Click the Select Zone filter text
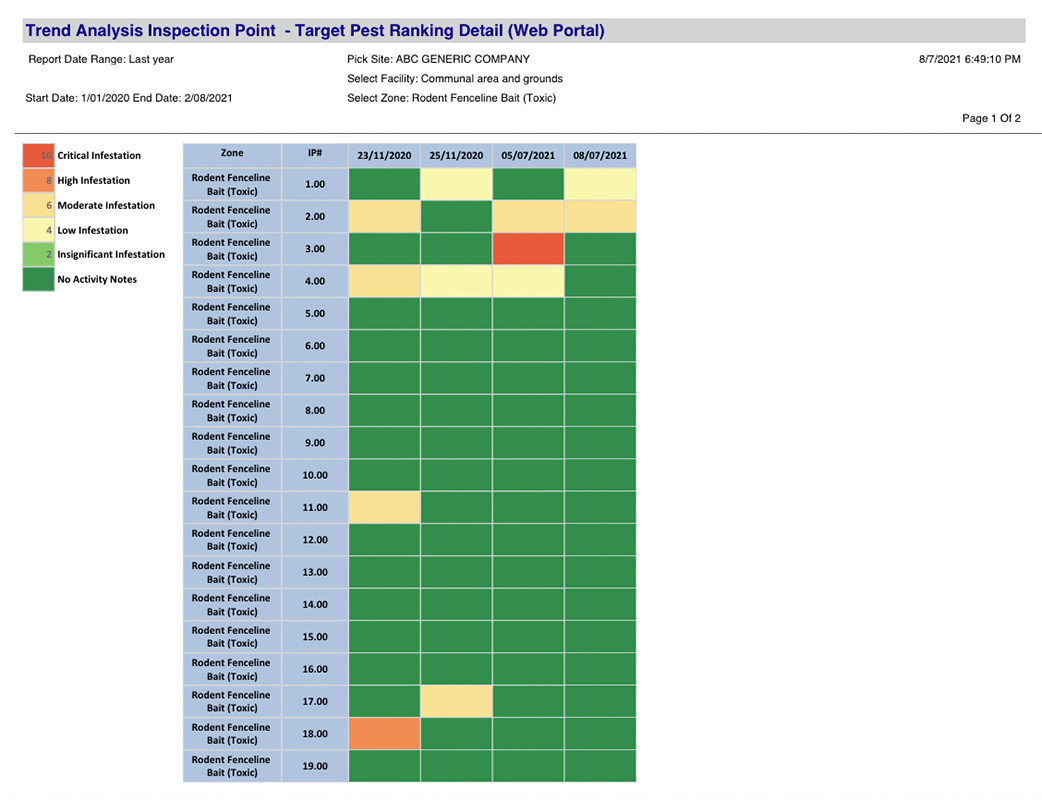The image size is (1042, 800). pos(451,98)
